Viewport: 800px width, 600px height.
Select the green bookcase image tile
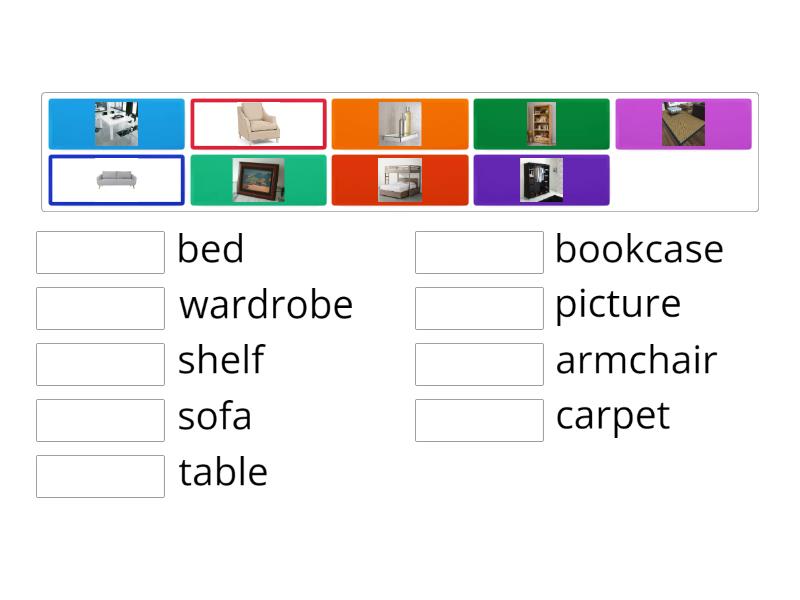click(x=541, y=124)
